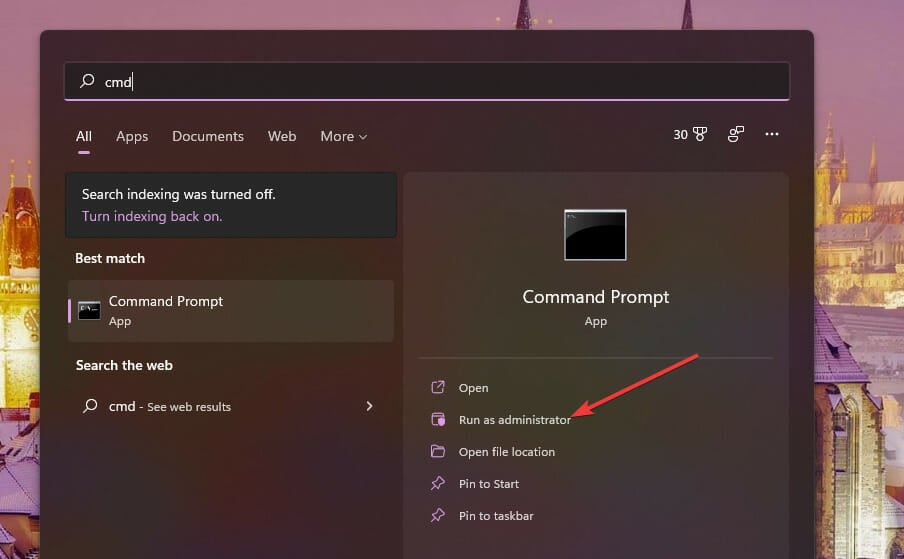This screenshot has width=904, height=559.
Task: Choose Run as administrator
Action: tap(515, 420)
